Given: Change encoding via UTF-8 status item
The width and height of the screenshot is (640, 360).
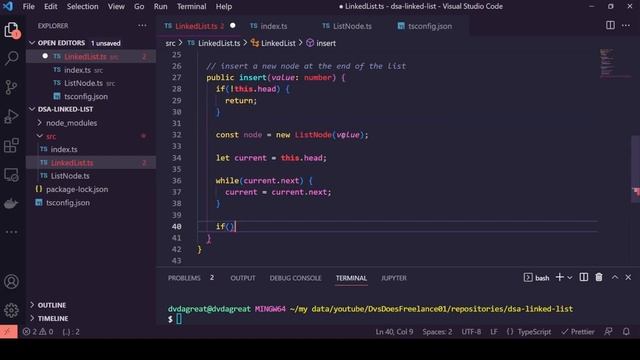Looking at the screenshot, I should pos(471,332).
